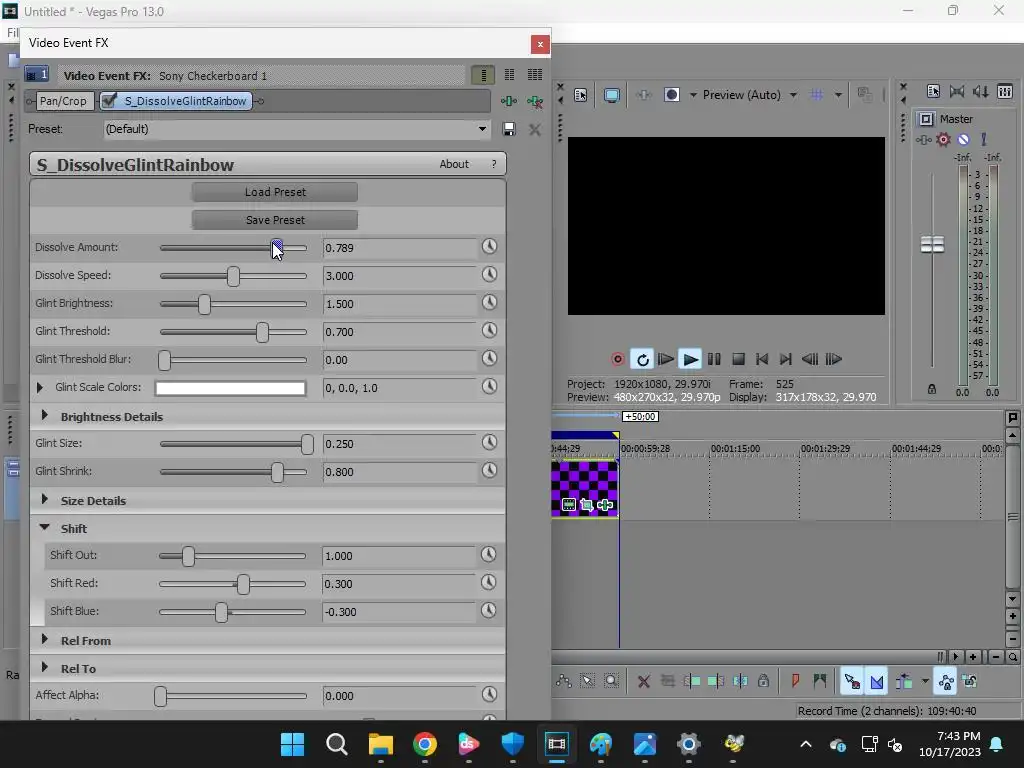Select Zoom Edit tool in timeline toolbar

[611, 681]
